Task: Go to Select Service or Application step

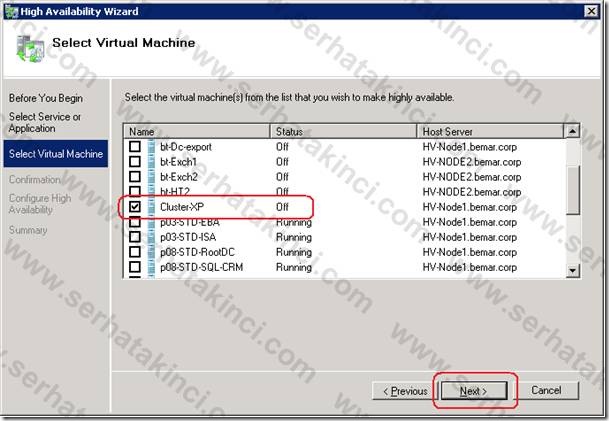Action: (45, 122)
